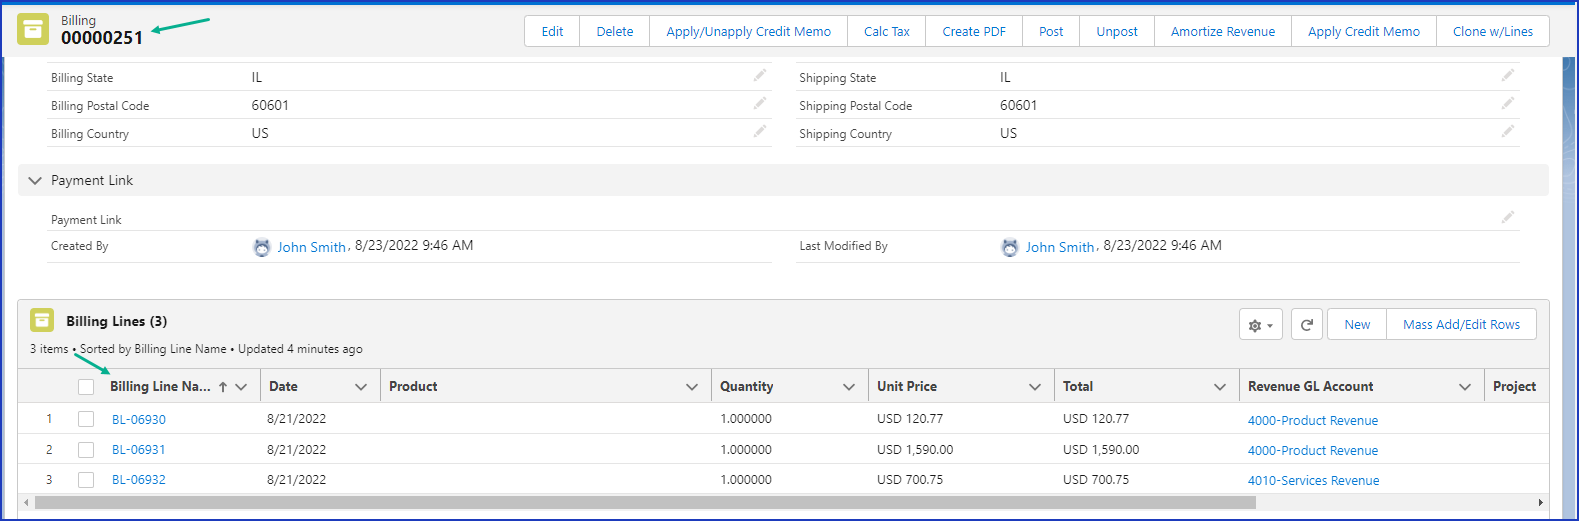Select Amortize Revenue from the action bar

coord(1222,31)
